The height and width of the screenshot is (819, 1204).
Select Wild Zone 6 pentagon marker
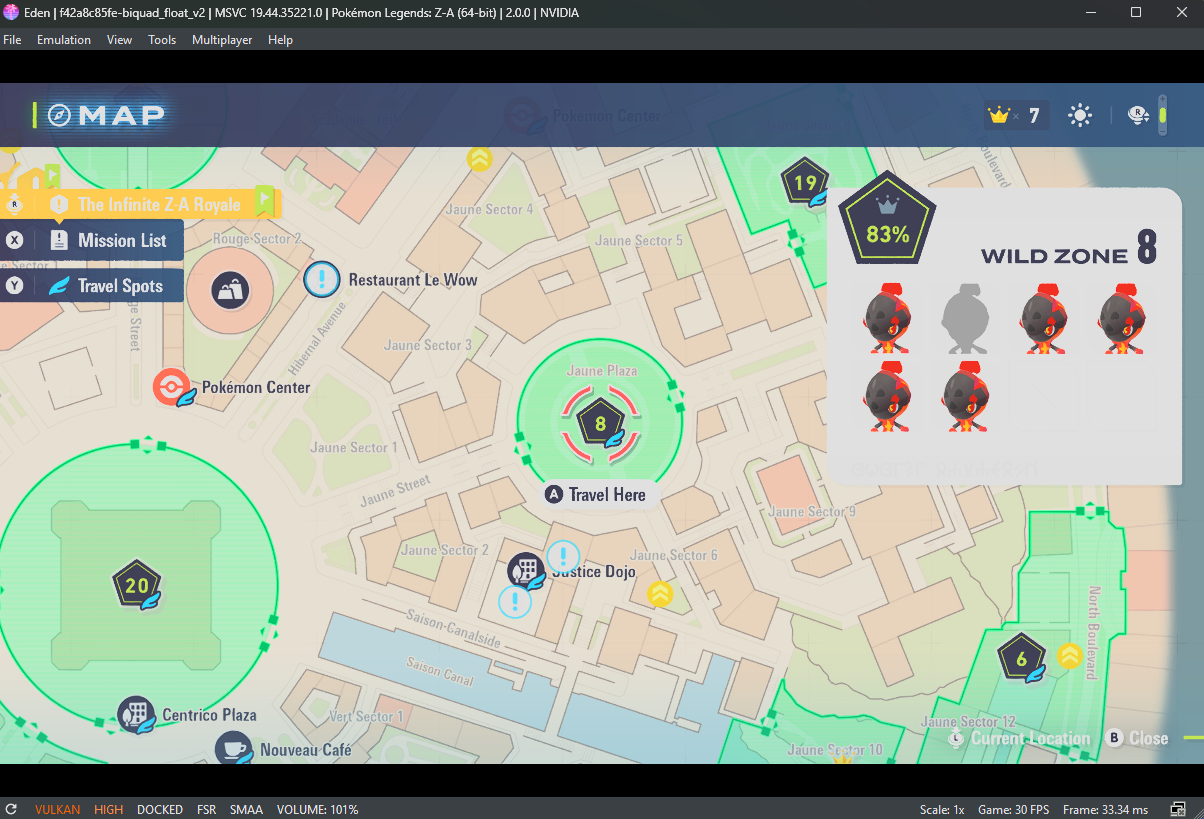coord(1021,658)
